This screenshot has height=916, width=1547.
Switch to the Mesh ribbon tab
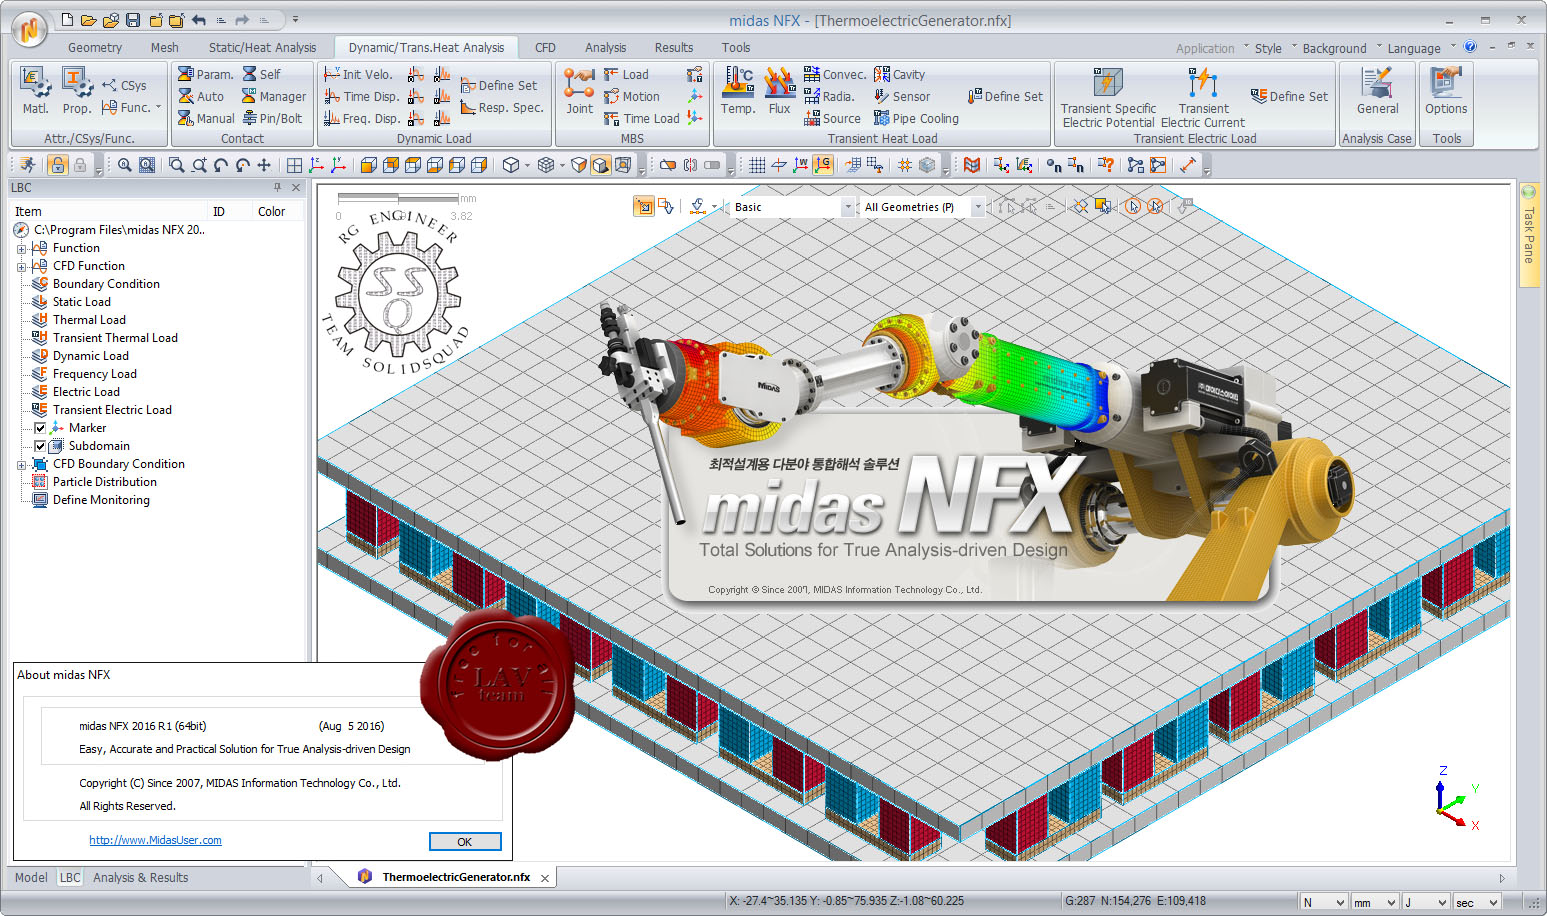coord(165,47)
